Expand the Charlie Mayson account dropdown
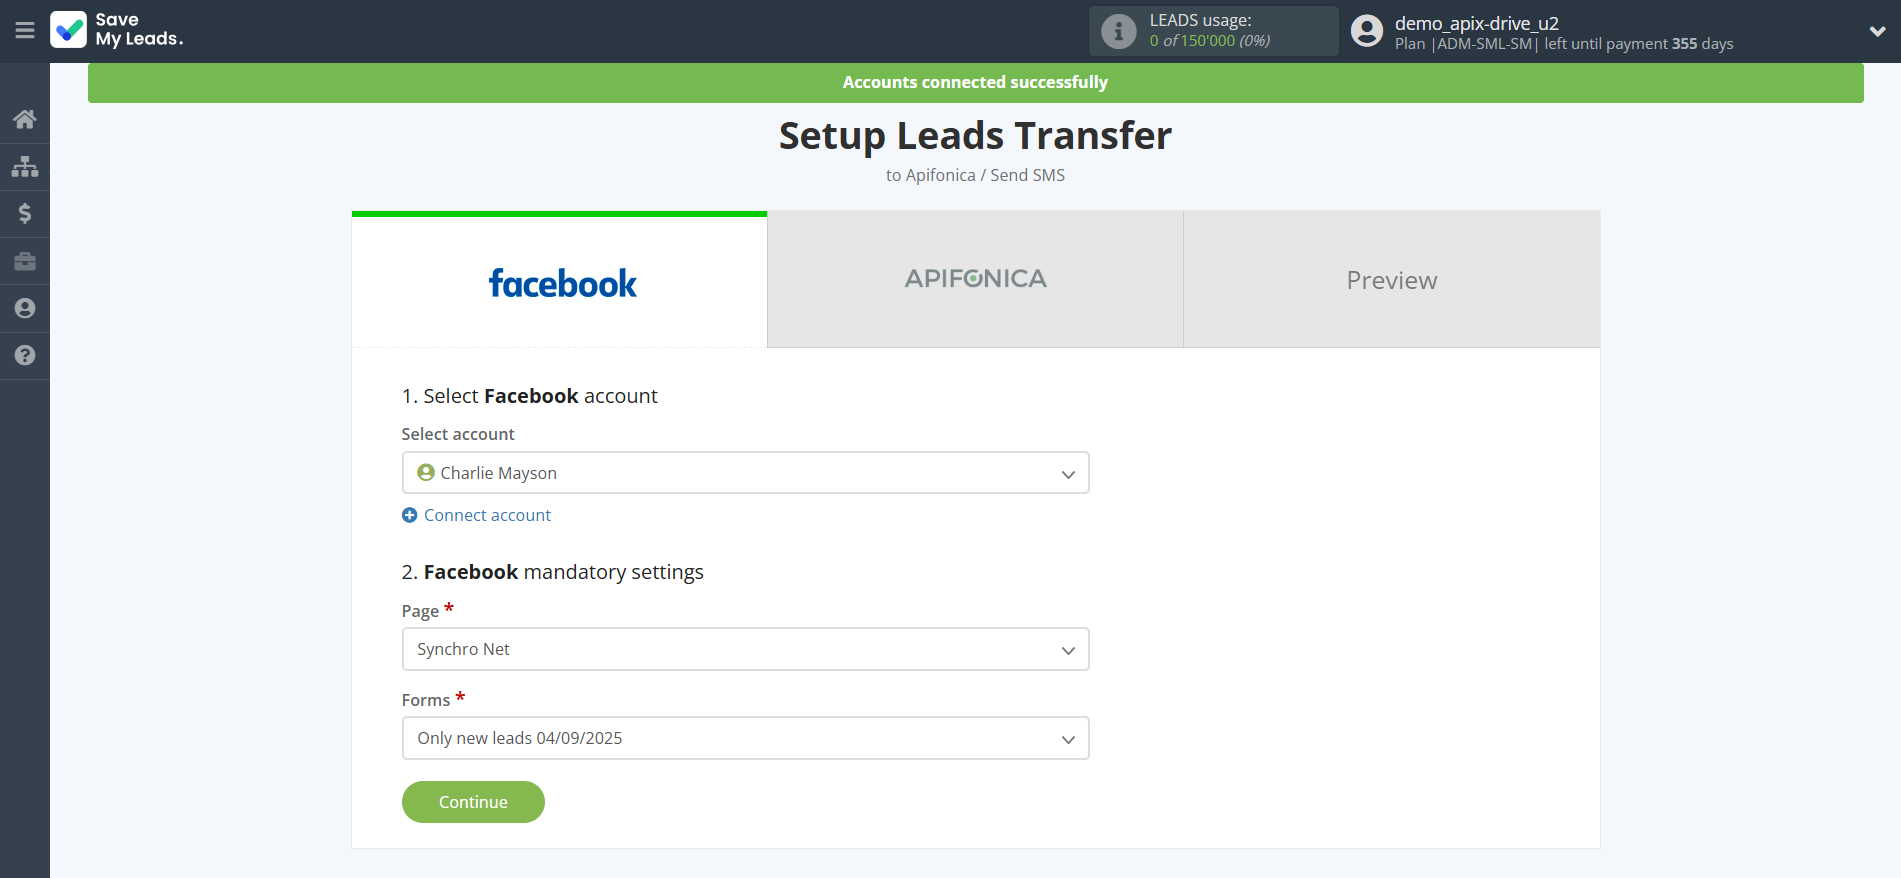 click(745, 473)
